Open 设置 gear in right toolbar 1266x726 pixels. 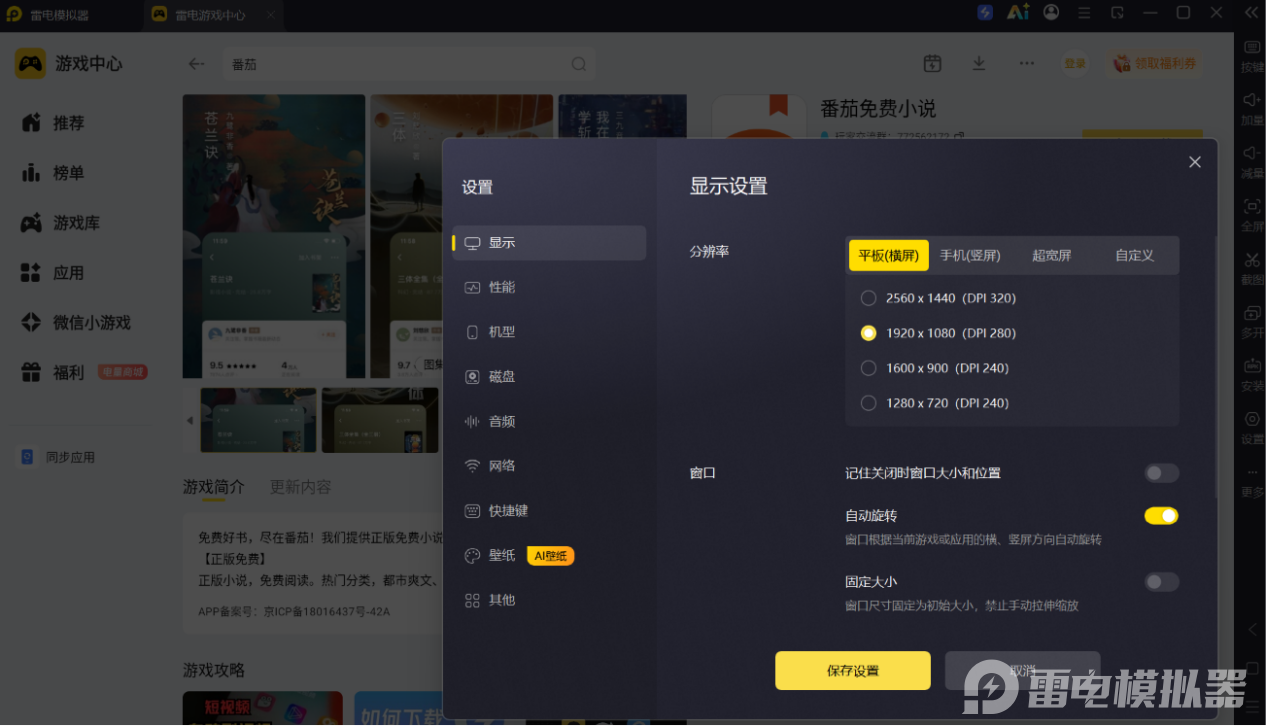(1252, 426)
